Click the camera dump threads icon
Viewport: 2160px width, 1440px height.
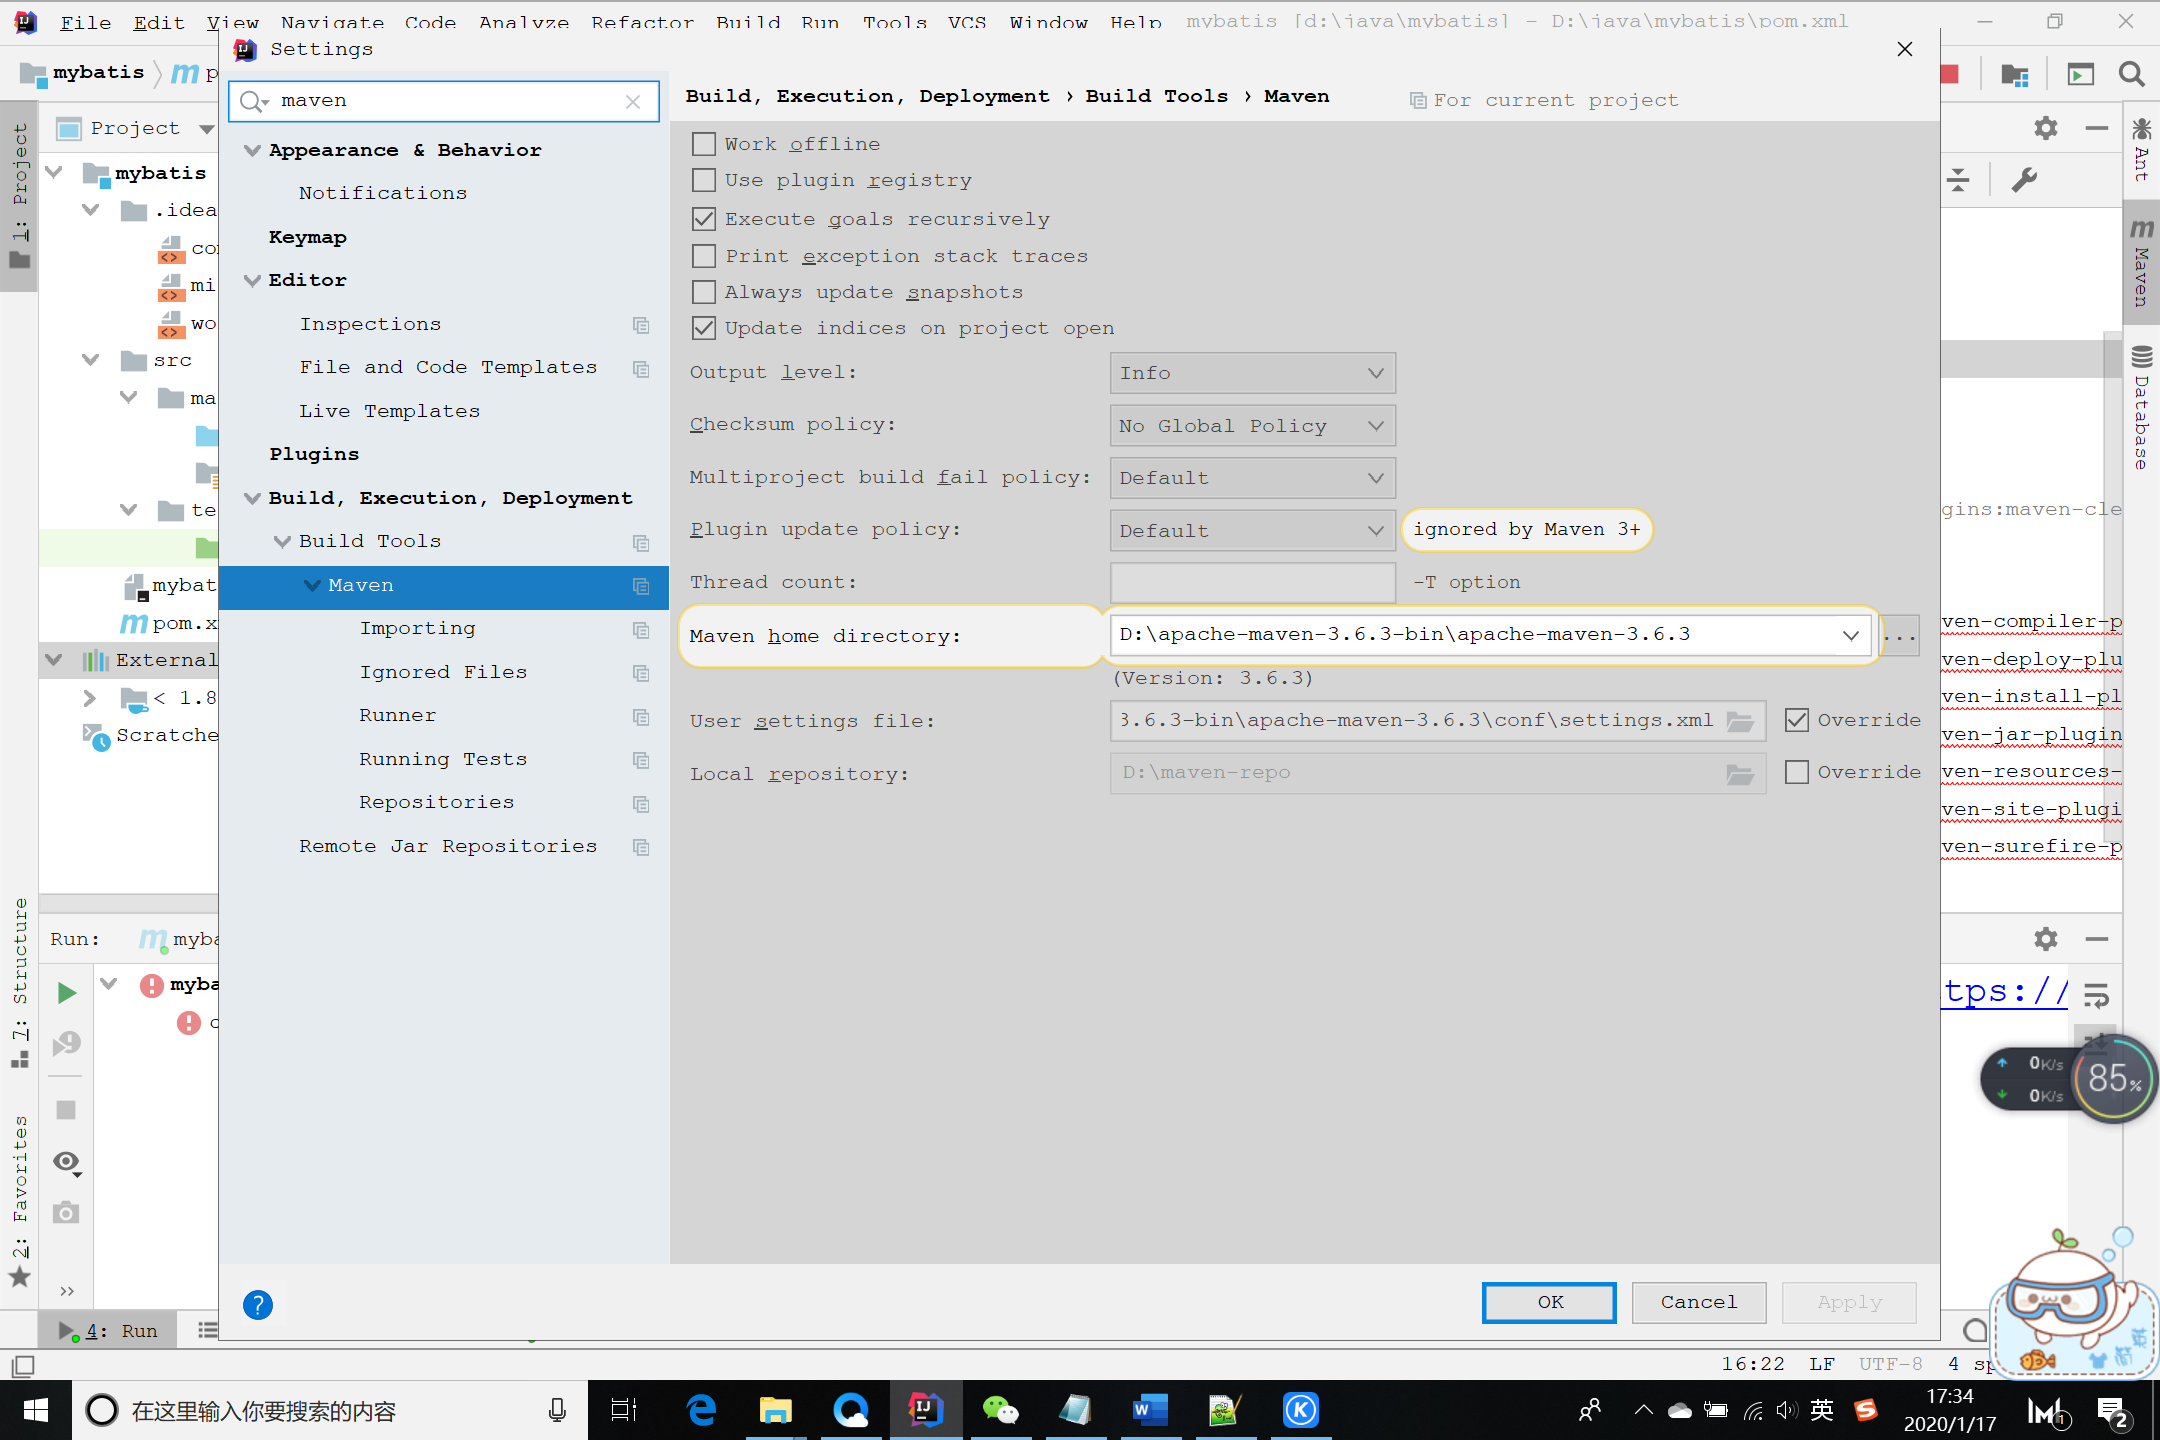[66, 1213]
